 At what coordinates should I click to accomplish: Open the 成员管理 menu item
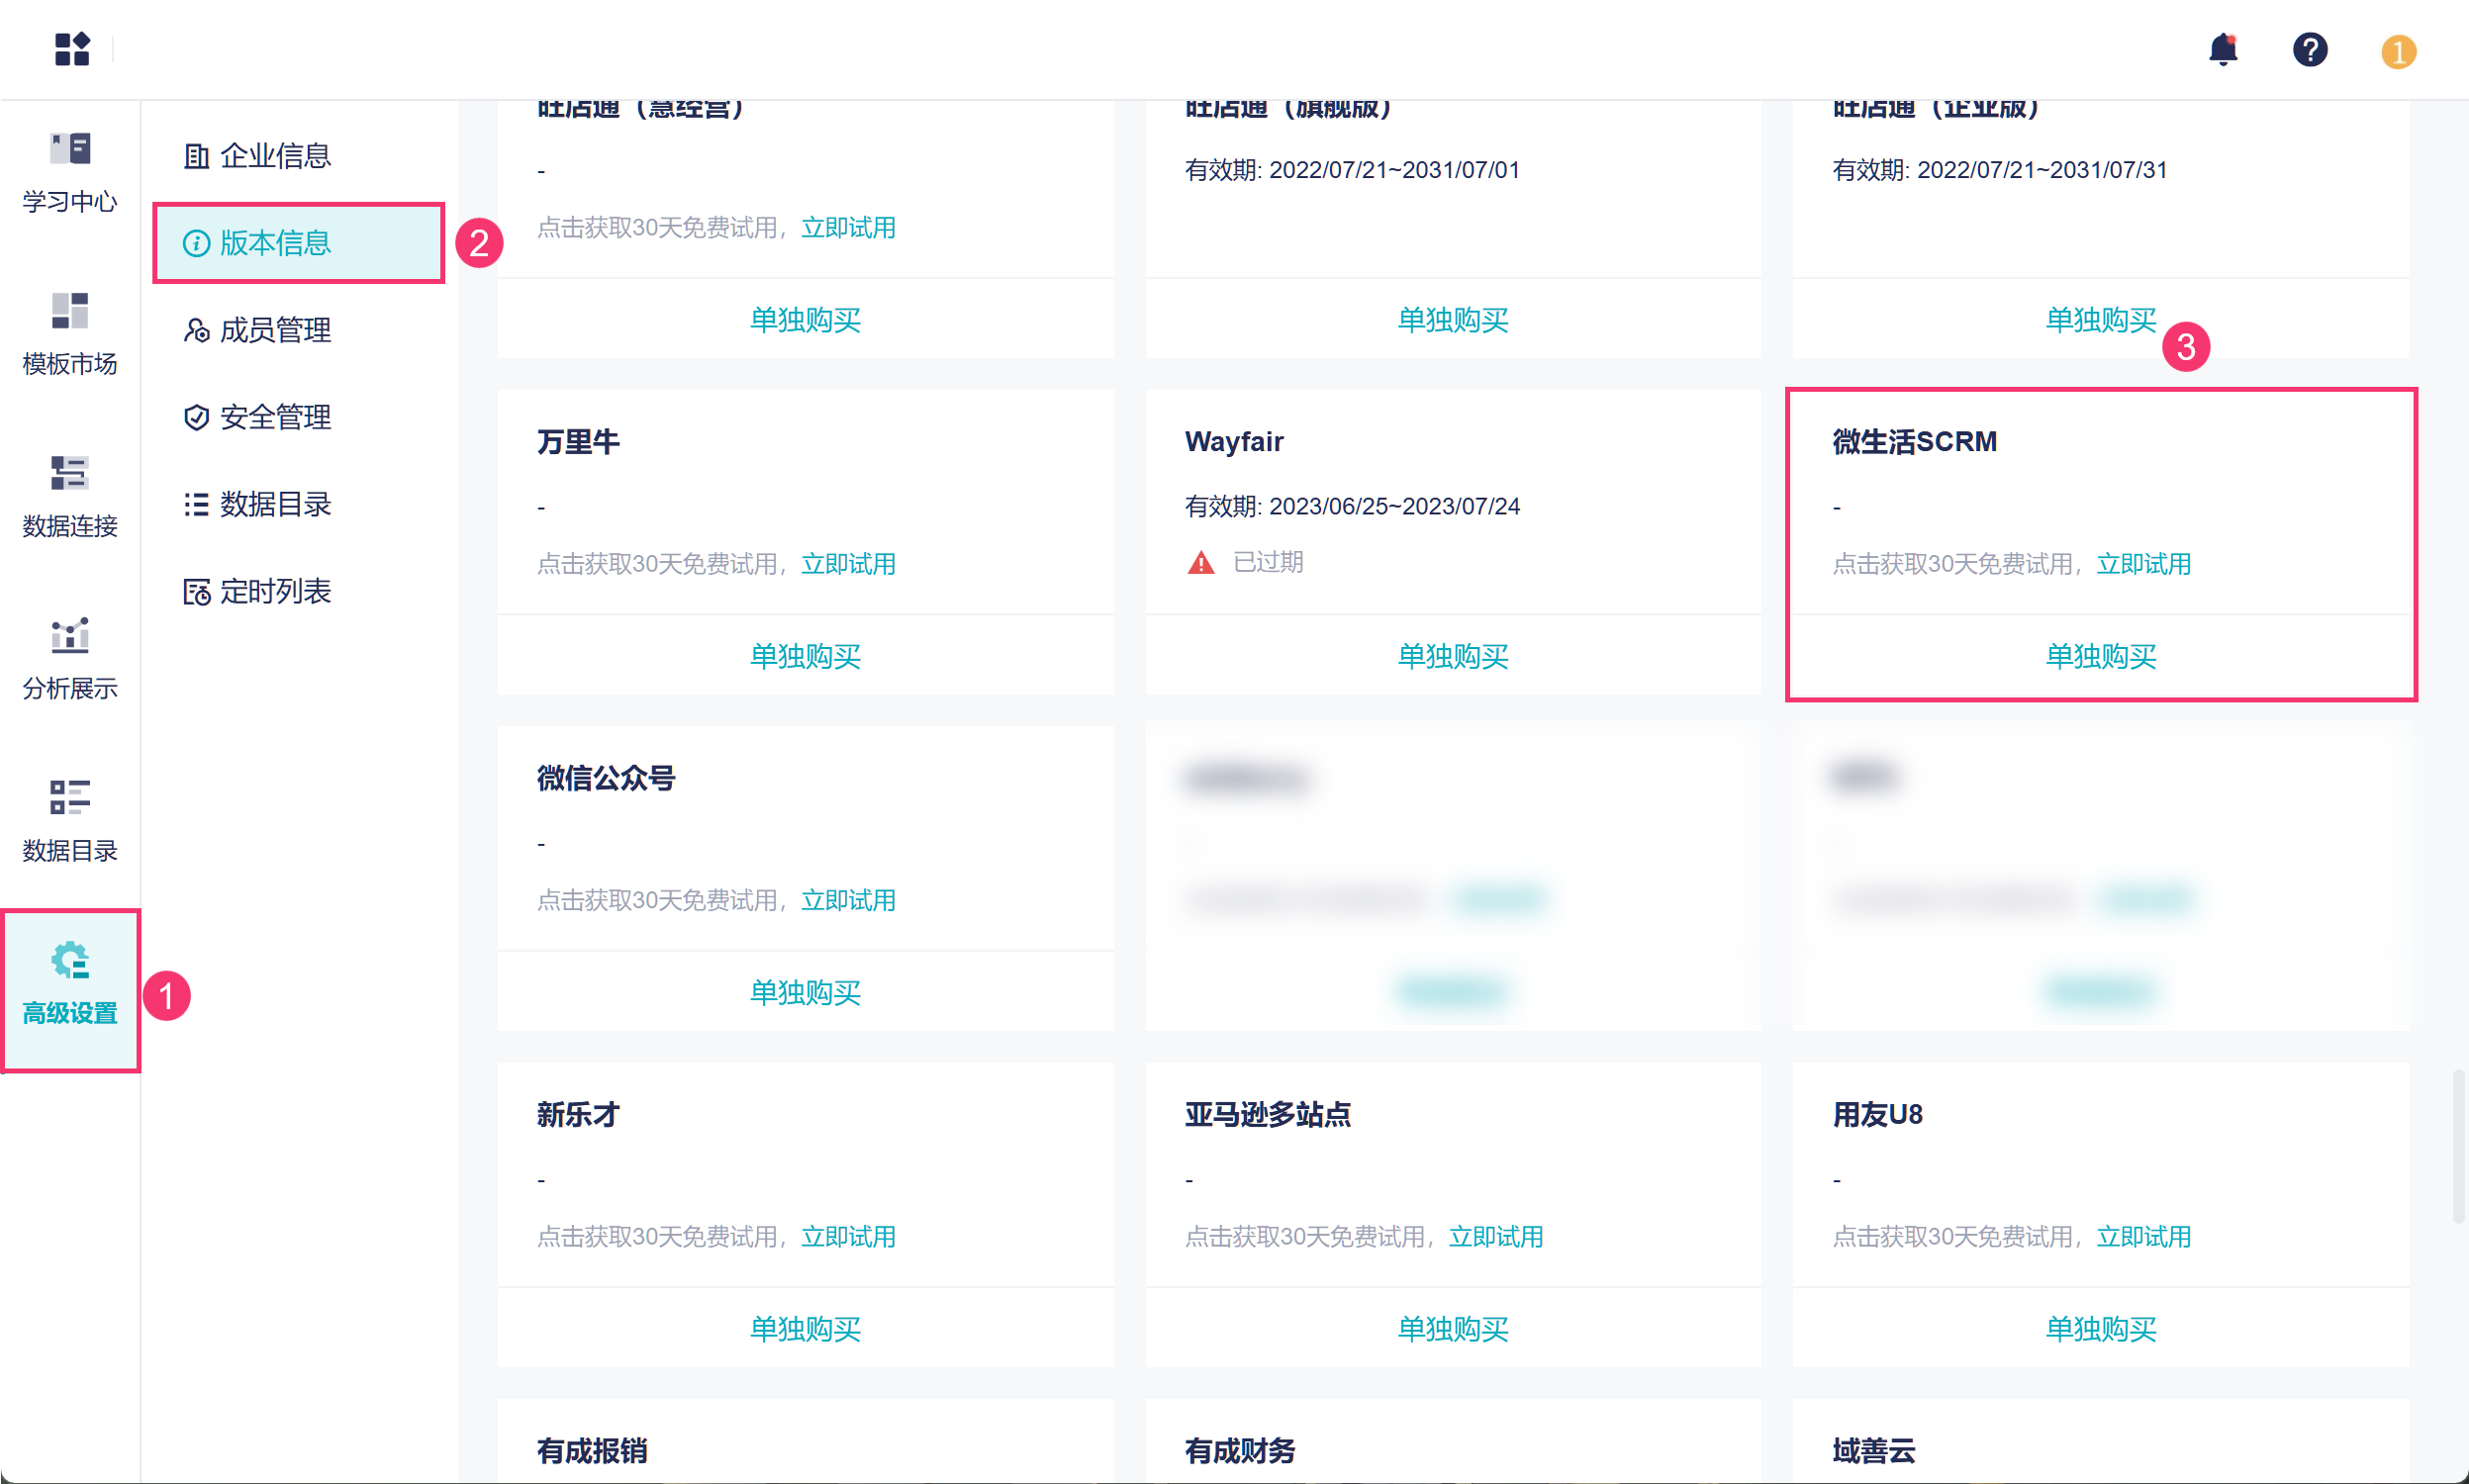pyautogui.click(x=274, y=330)
